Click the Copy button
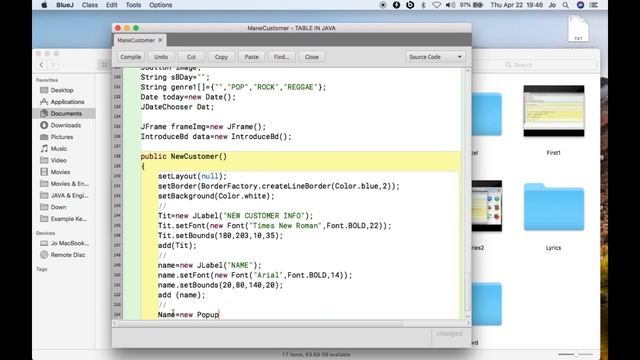640x360 pixels. 221,57
